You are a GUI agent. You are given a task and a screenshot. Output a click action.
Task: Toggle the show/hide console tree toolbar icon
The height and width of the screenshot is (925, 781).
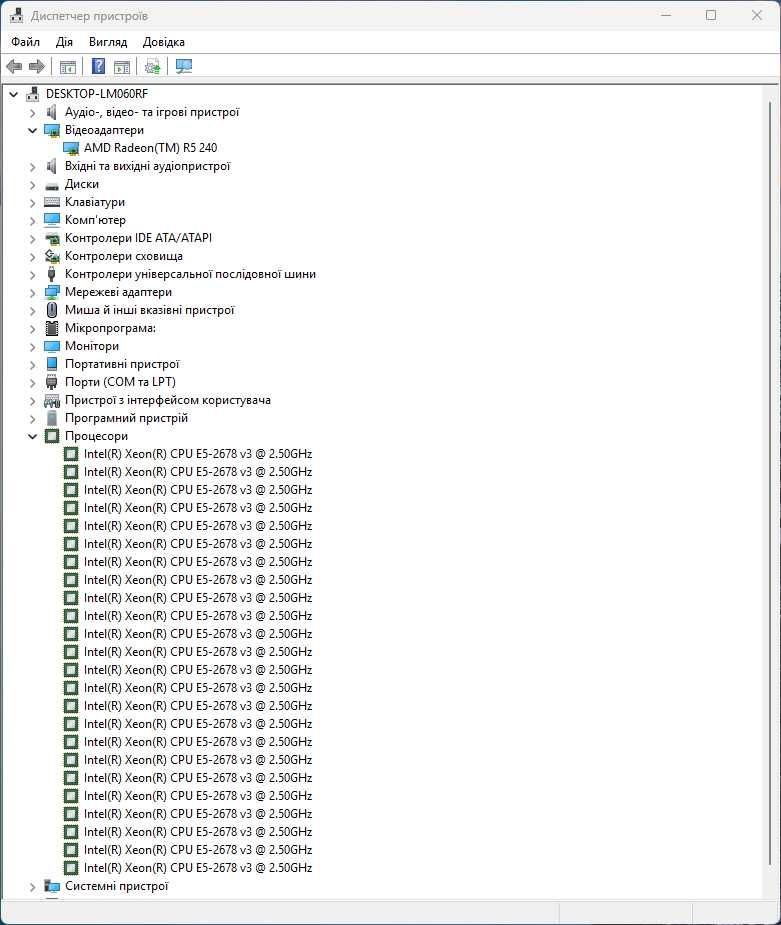(x=68, y=67)
